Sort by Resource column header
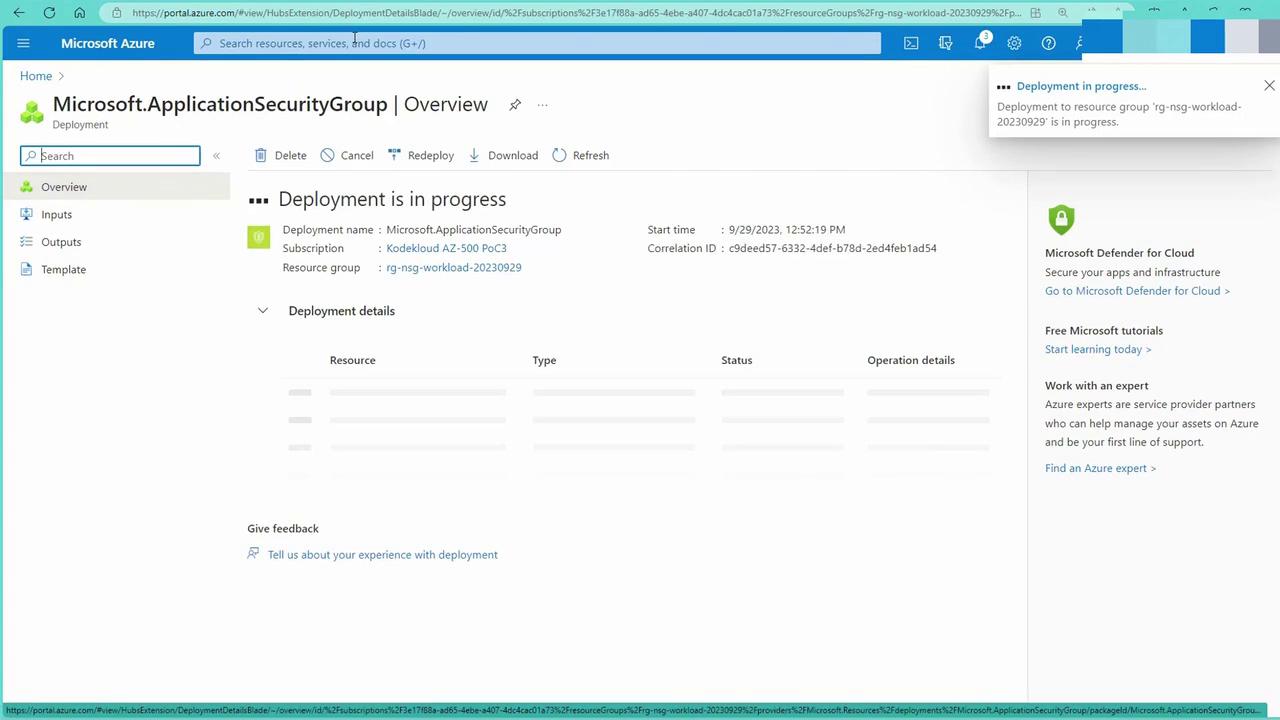This screenshot has width=1280, height=720. (352, 360)
